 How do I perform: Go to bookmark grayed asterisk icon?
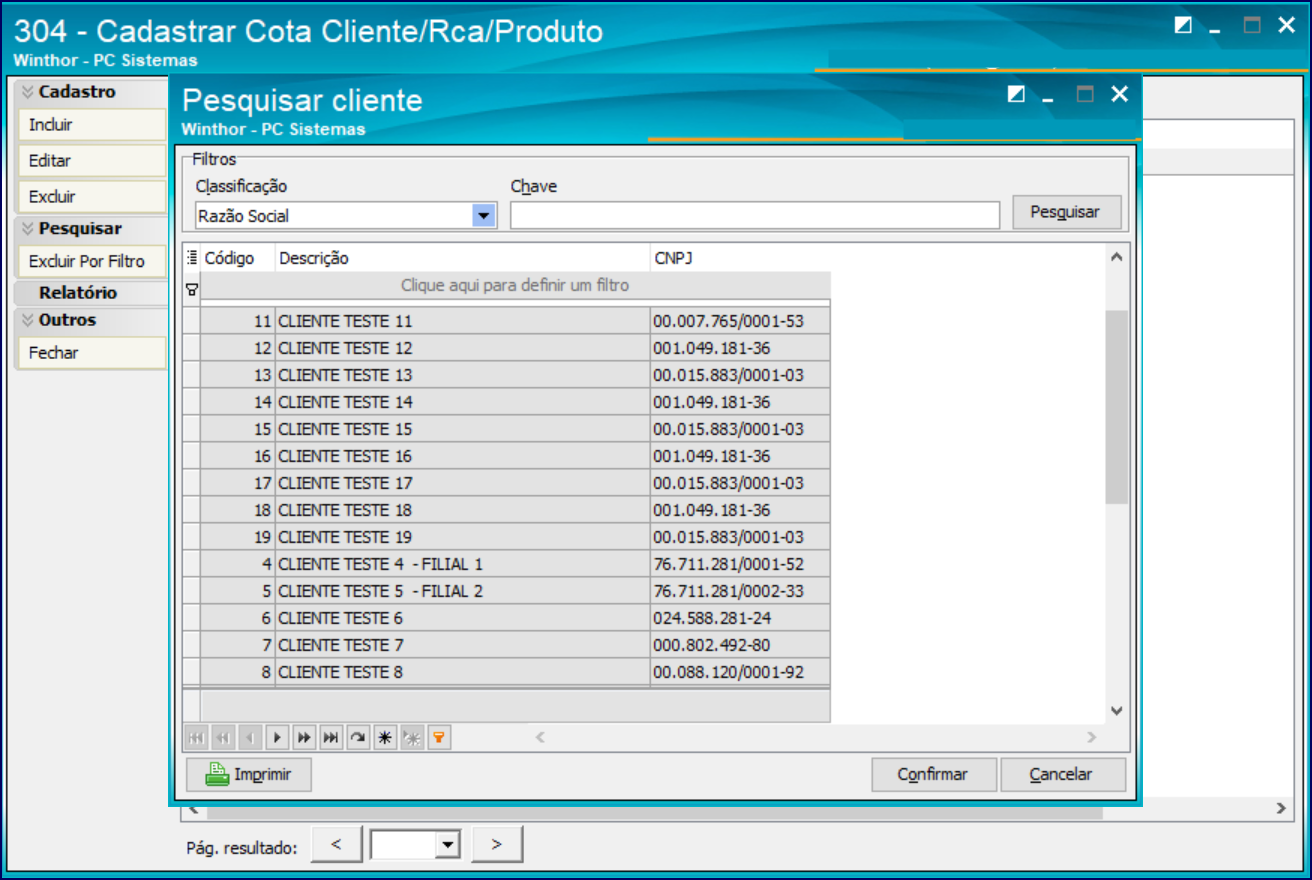tap(412, 738)
